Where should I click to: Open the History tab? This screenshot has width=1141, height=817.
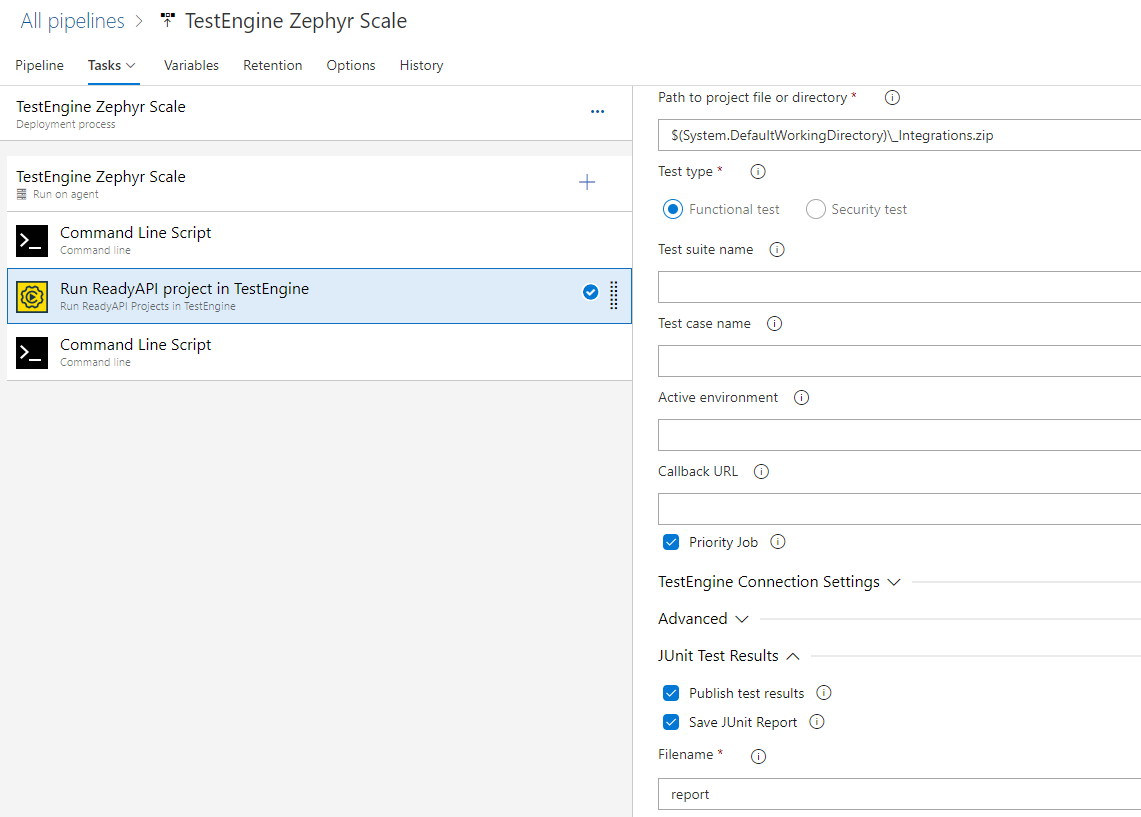pyautogui.click(x=421, y=65)
